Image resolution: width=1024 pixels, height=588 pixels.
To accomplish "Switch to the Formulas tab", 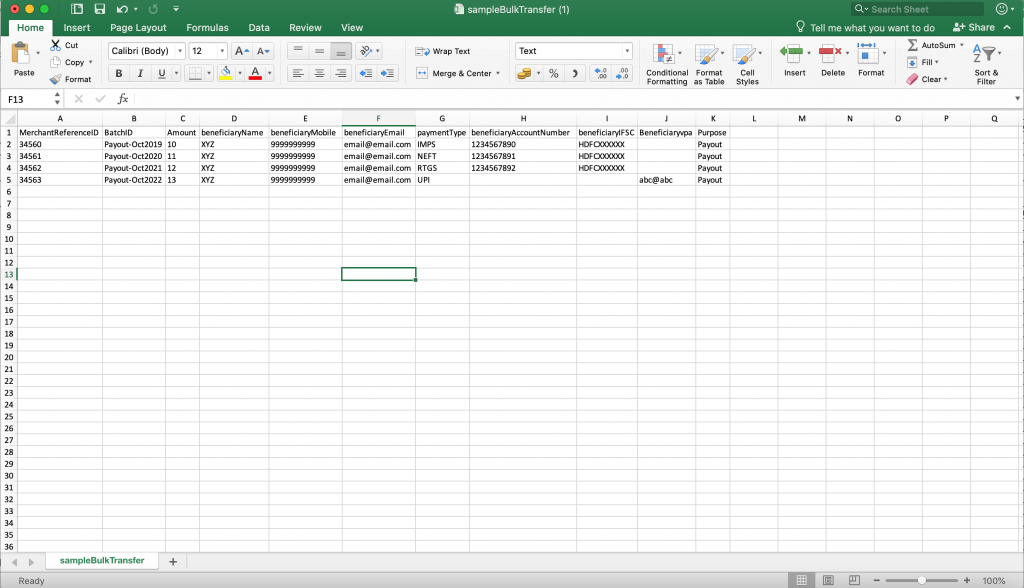I will tap(207, 27).
